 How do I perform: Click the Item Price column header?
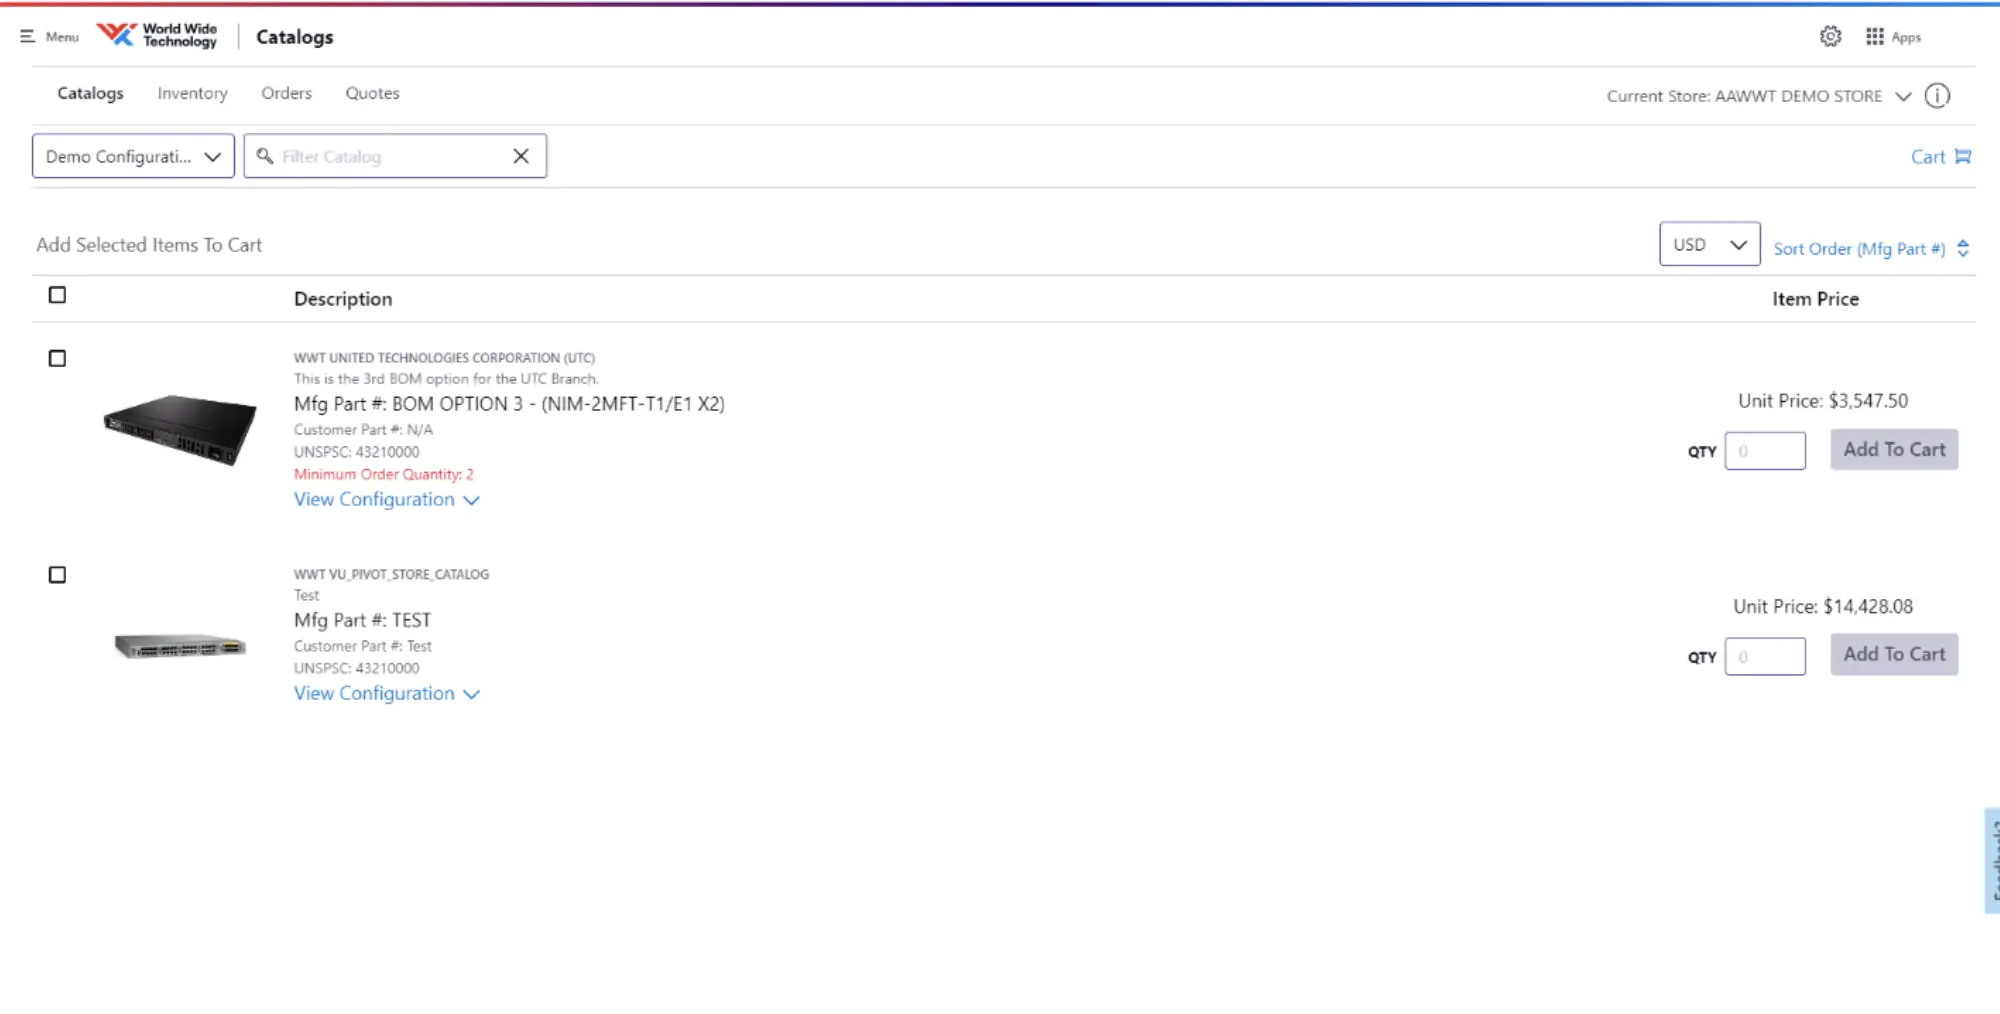[1815, 299]
